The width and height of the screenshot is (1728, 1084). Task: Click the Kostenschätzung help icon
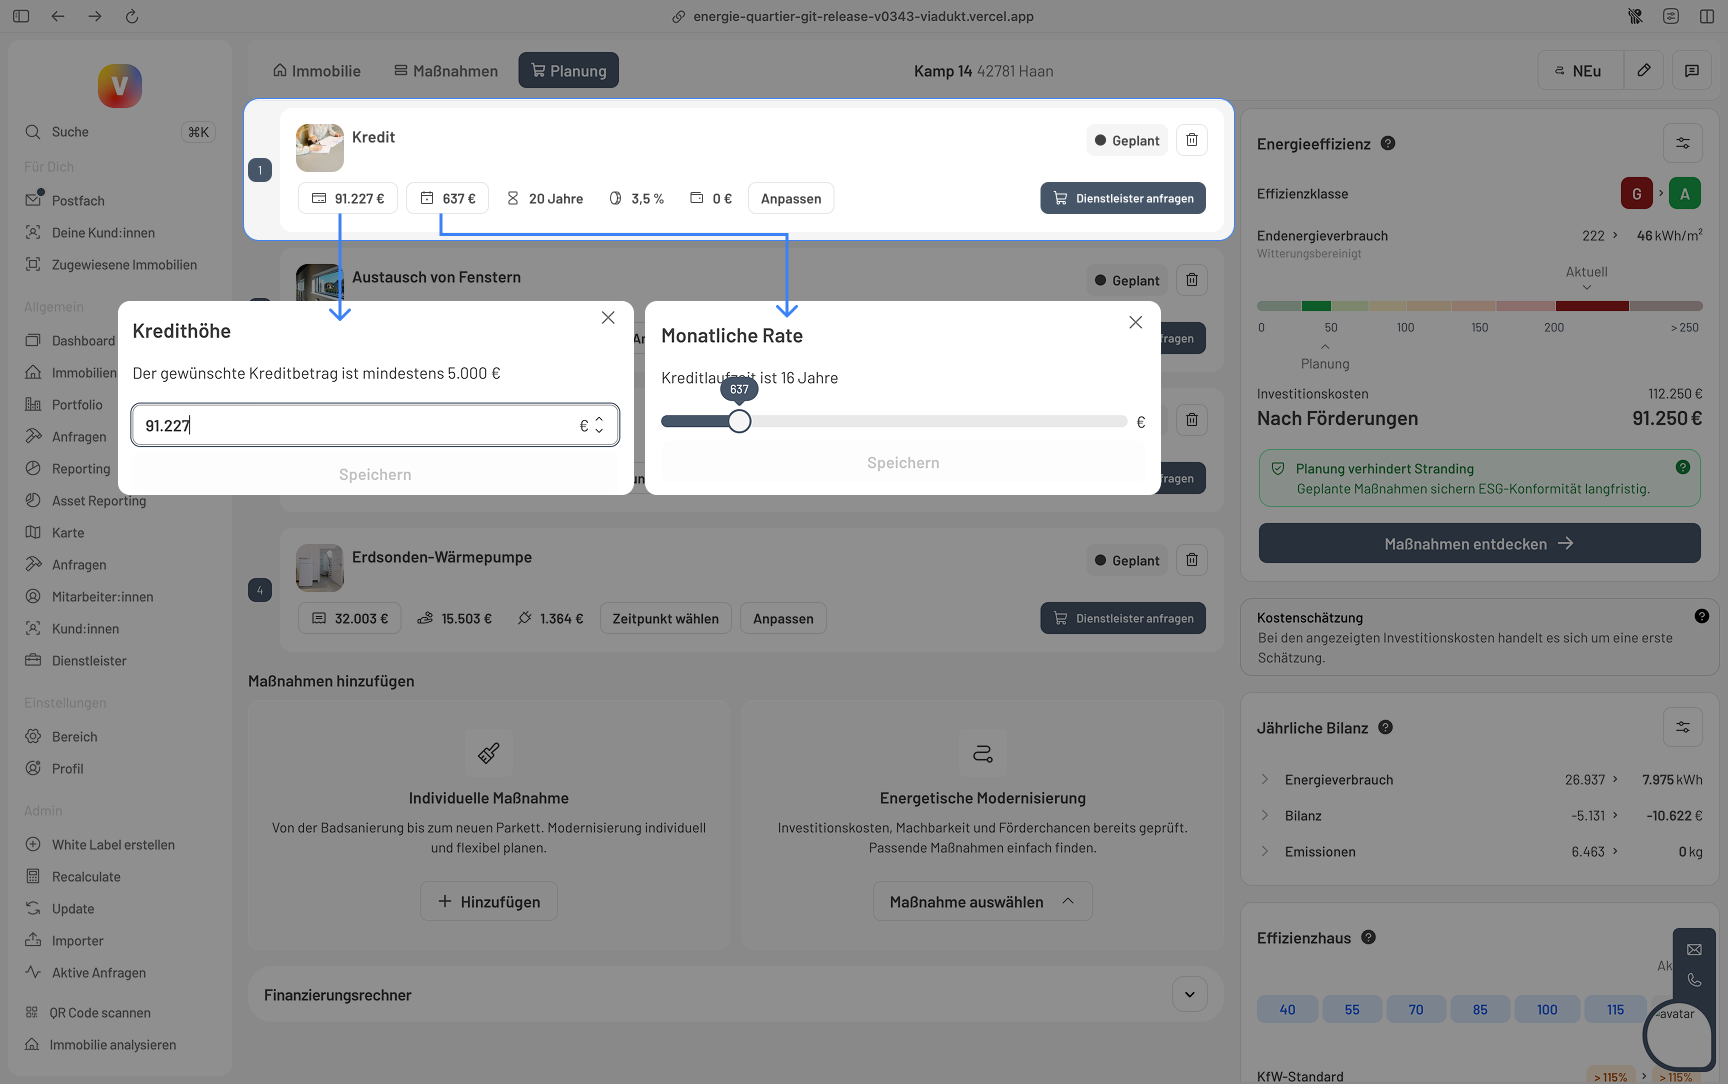coord(1701,617)
